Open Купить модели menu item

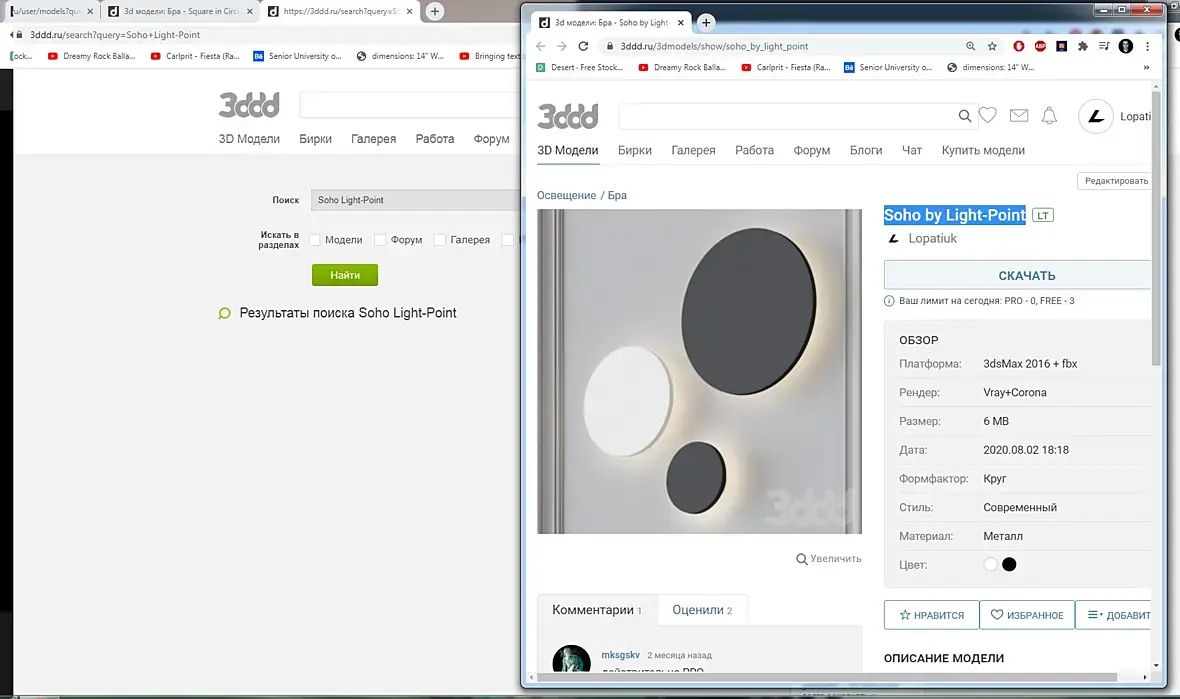983,150
